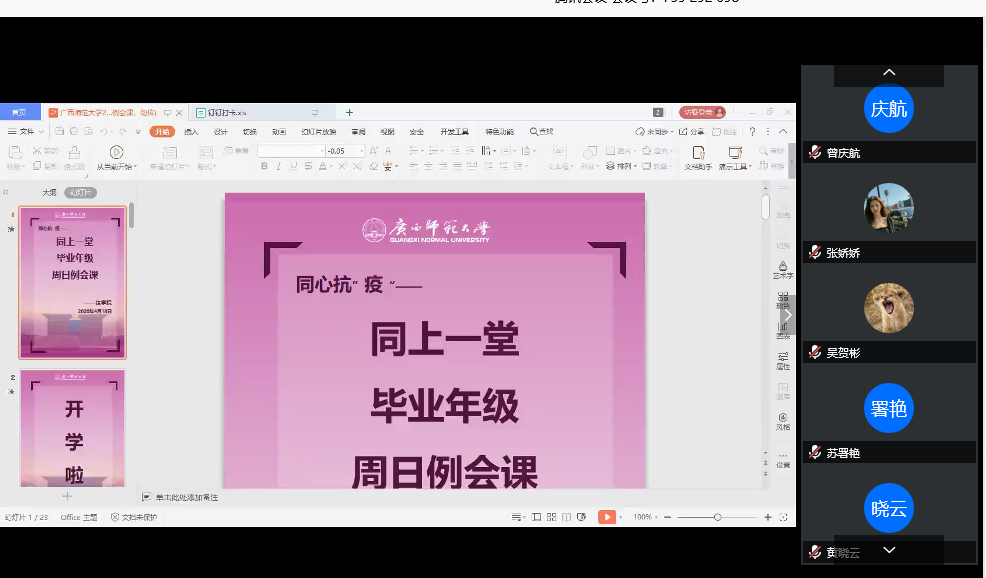Screen dimensions: 986x578
Task: Click the cloud sync status icon
Action: [640, 131]
